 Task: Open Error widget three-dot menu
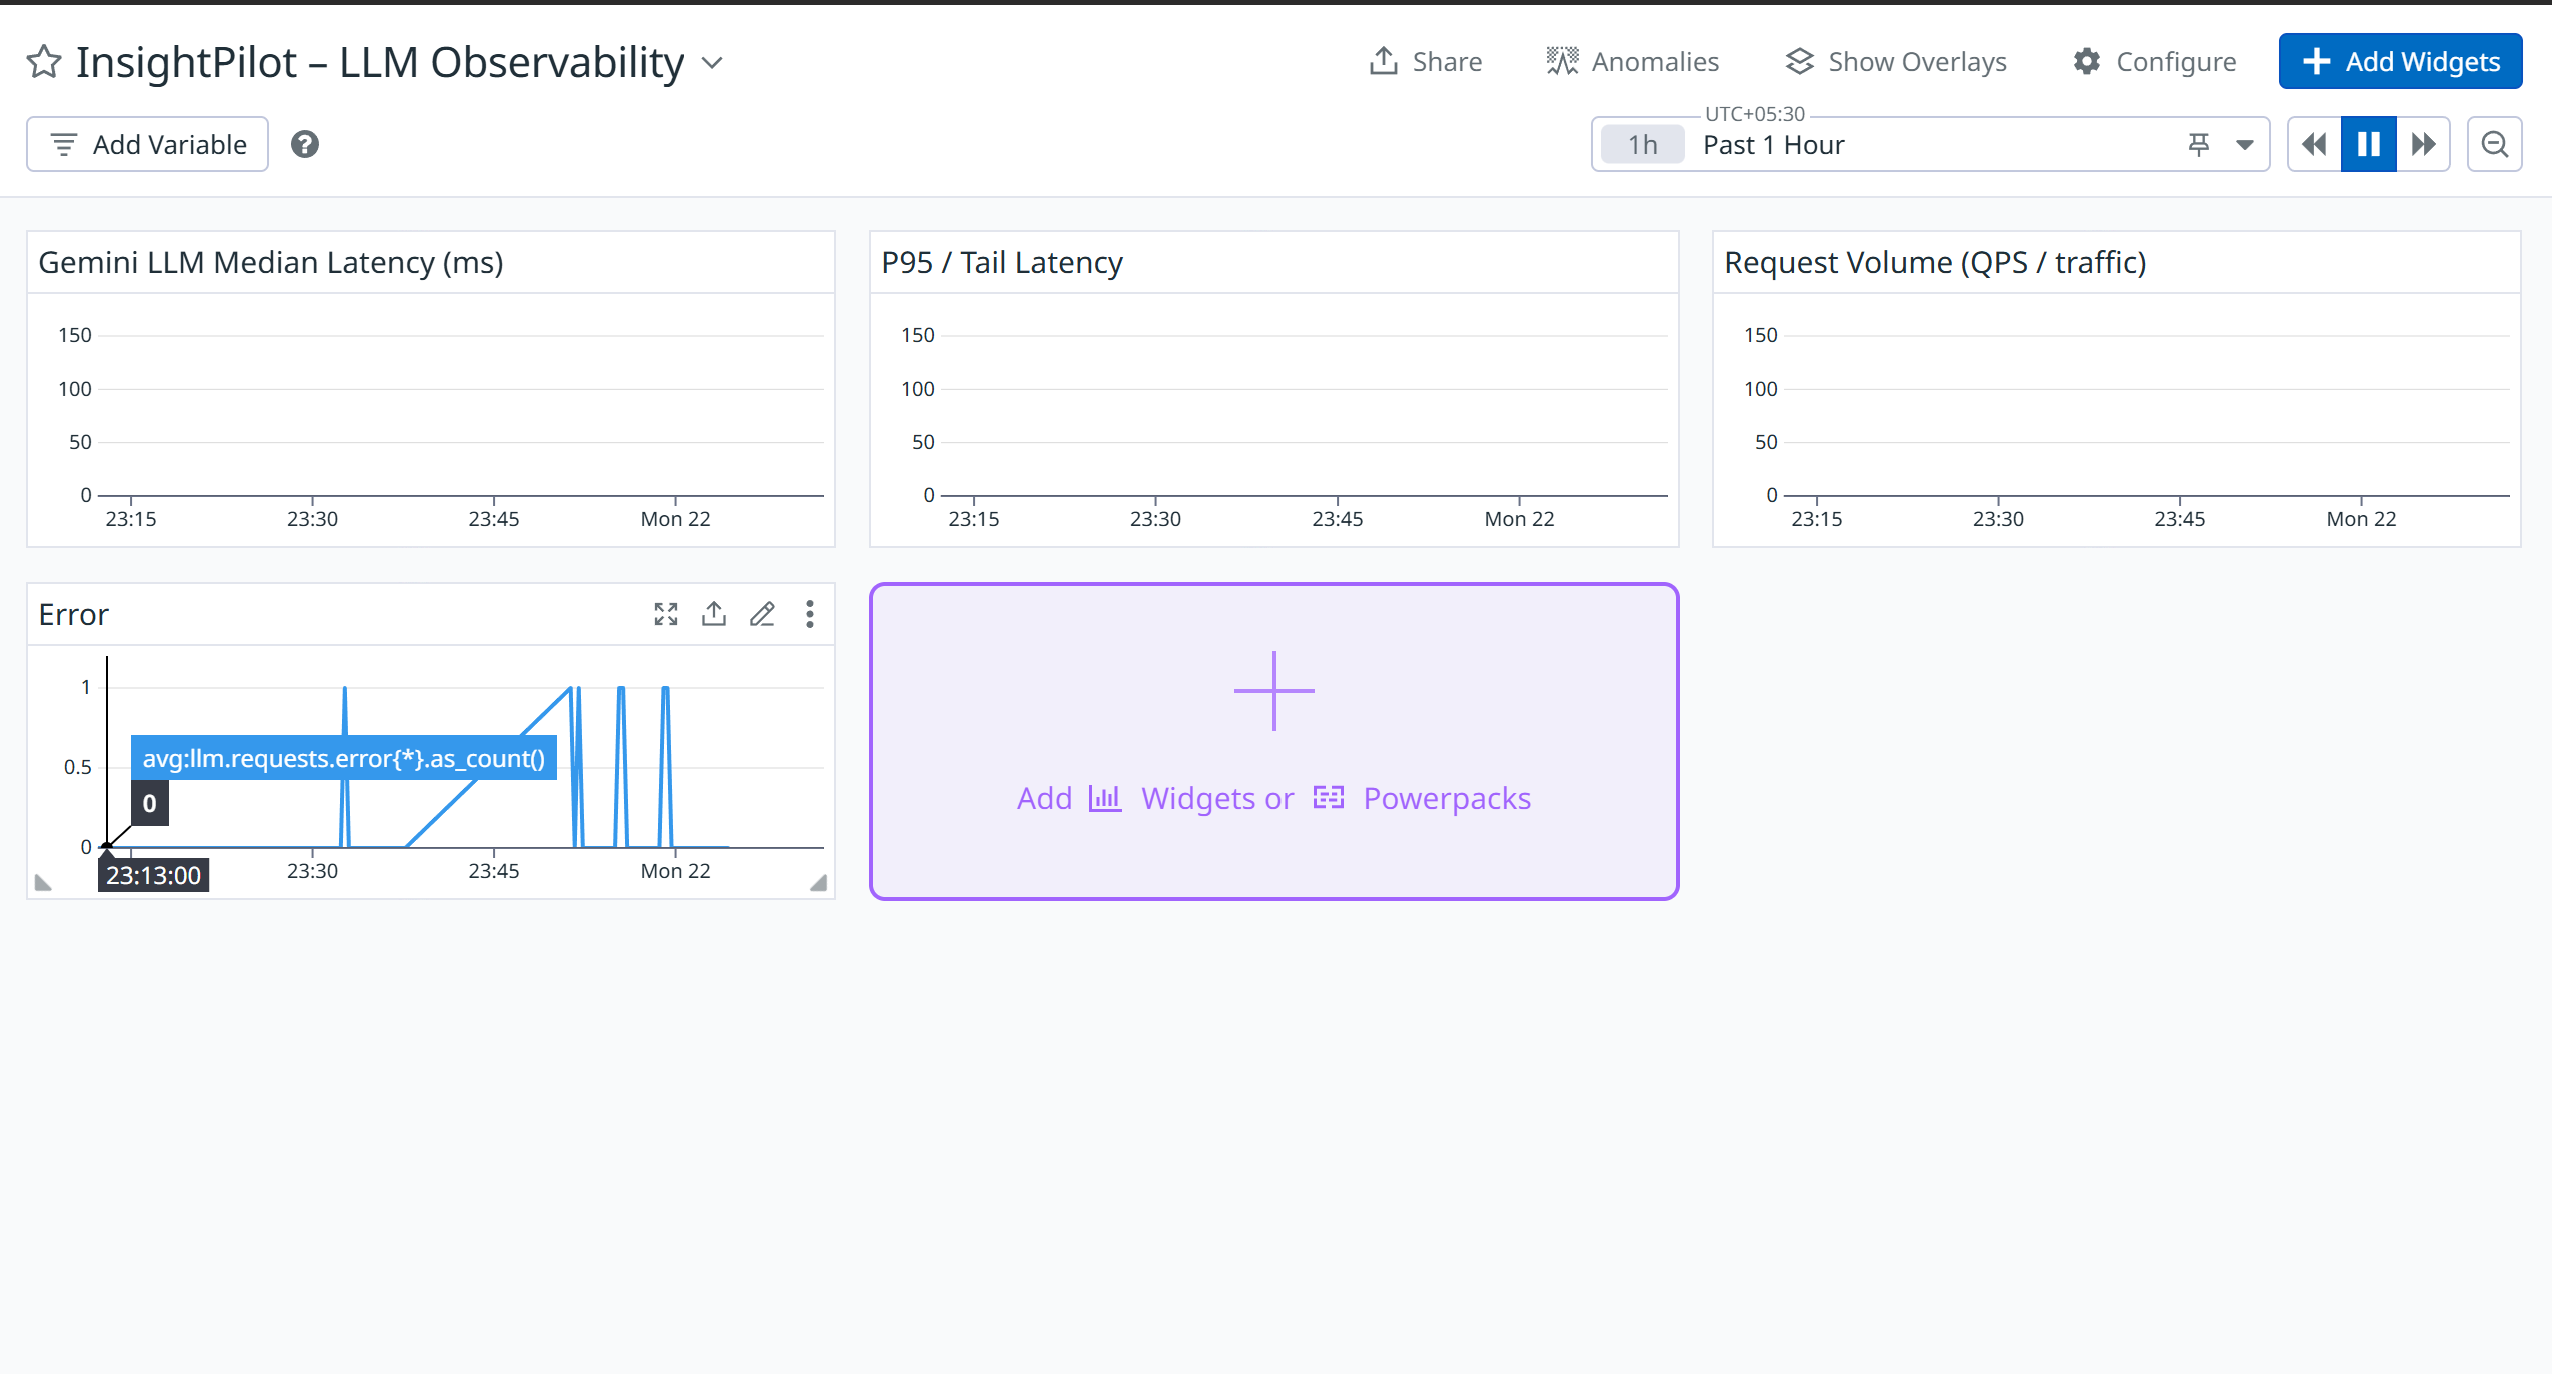coord(810,614)
